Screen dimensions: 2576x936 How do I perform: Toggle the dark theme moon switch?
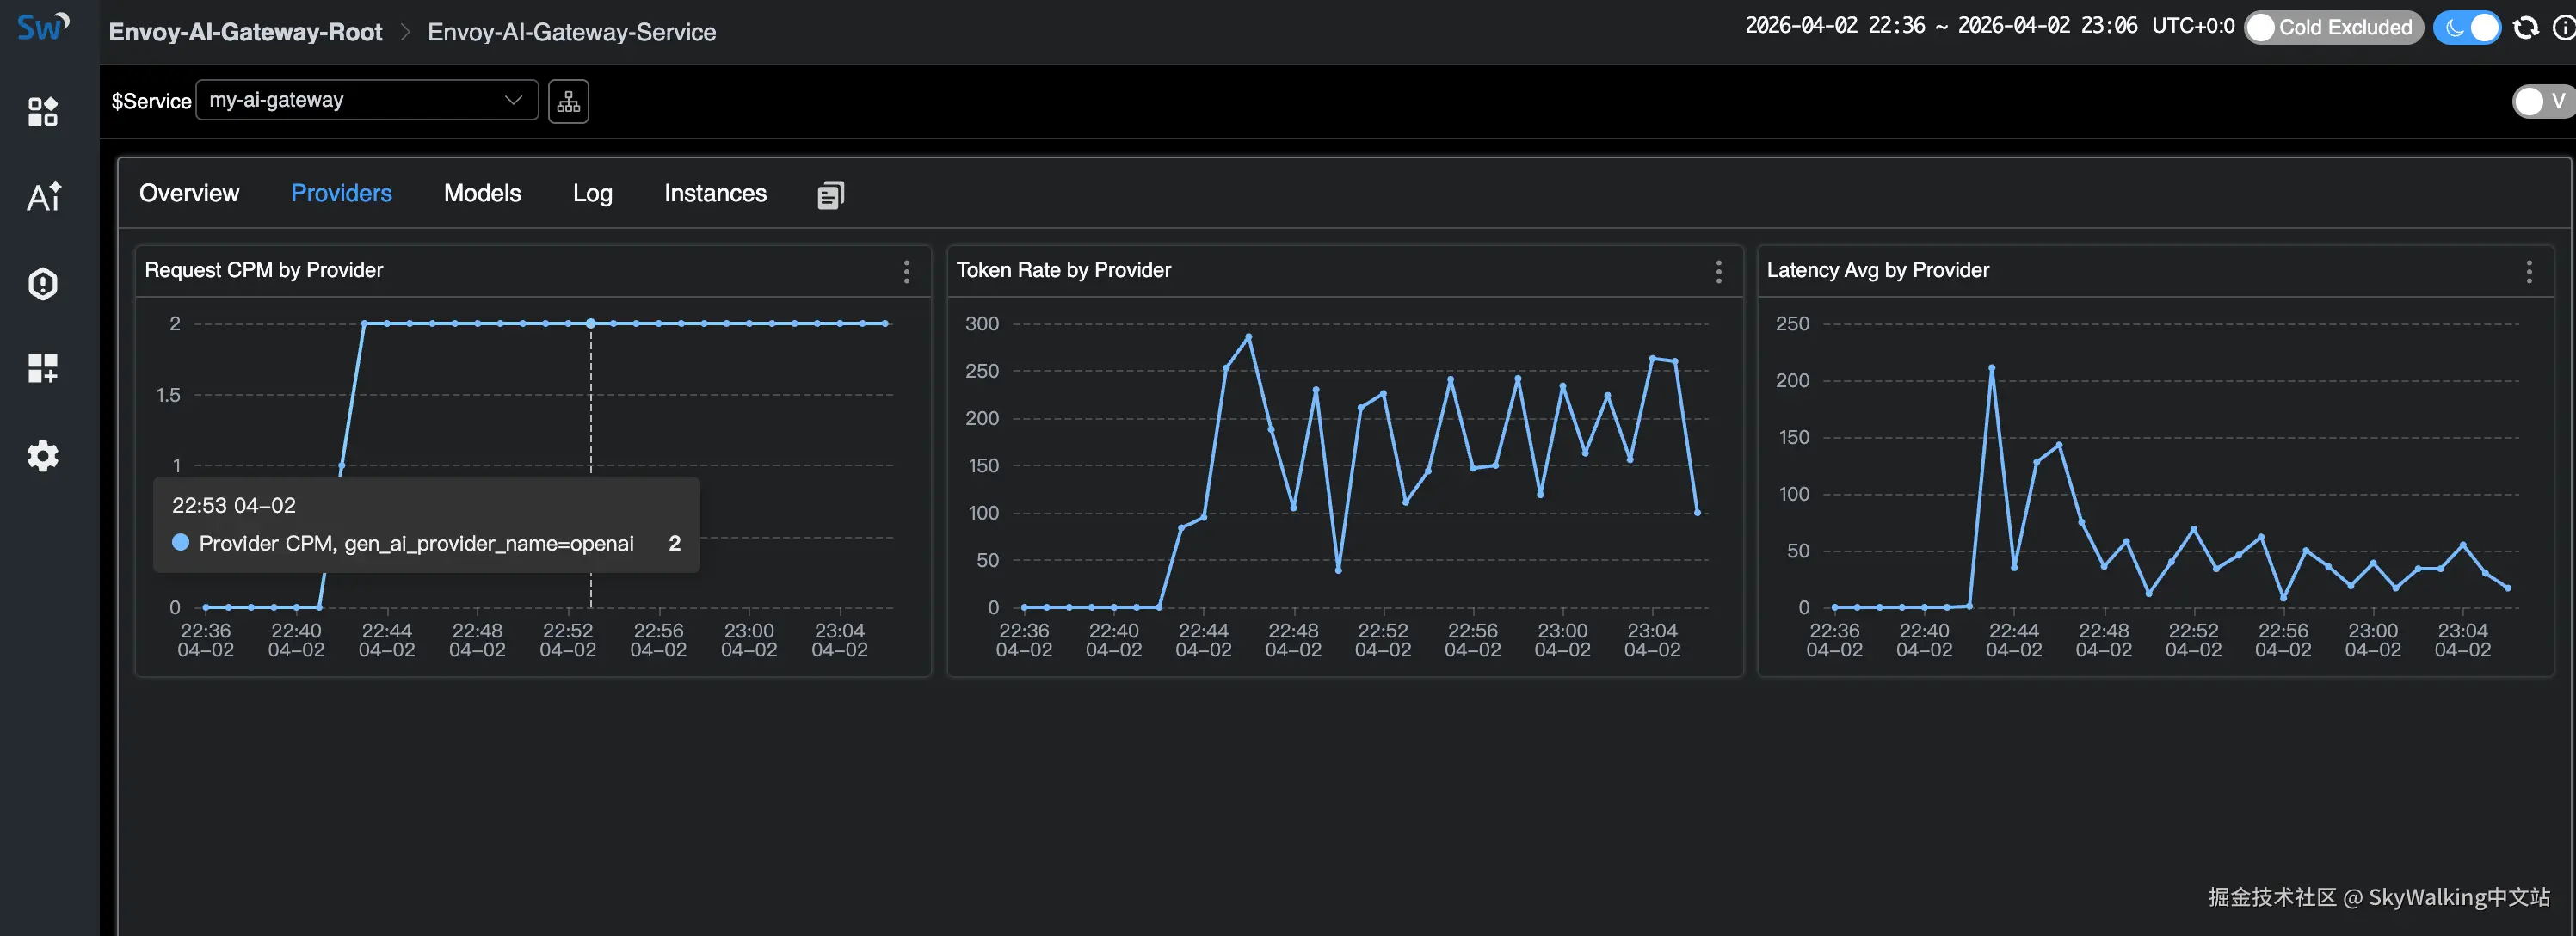(x=2466, y=28)
